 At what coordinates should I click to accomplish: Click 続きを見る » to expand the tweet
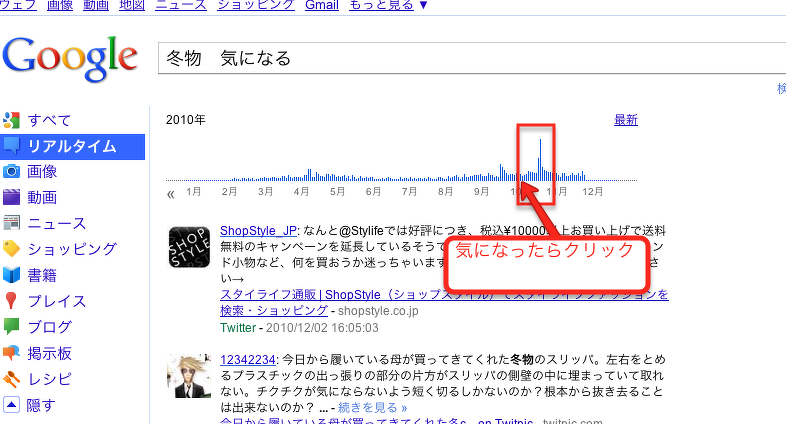(372, 407)
